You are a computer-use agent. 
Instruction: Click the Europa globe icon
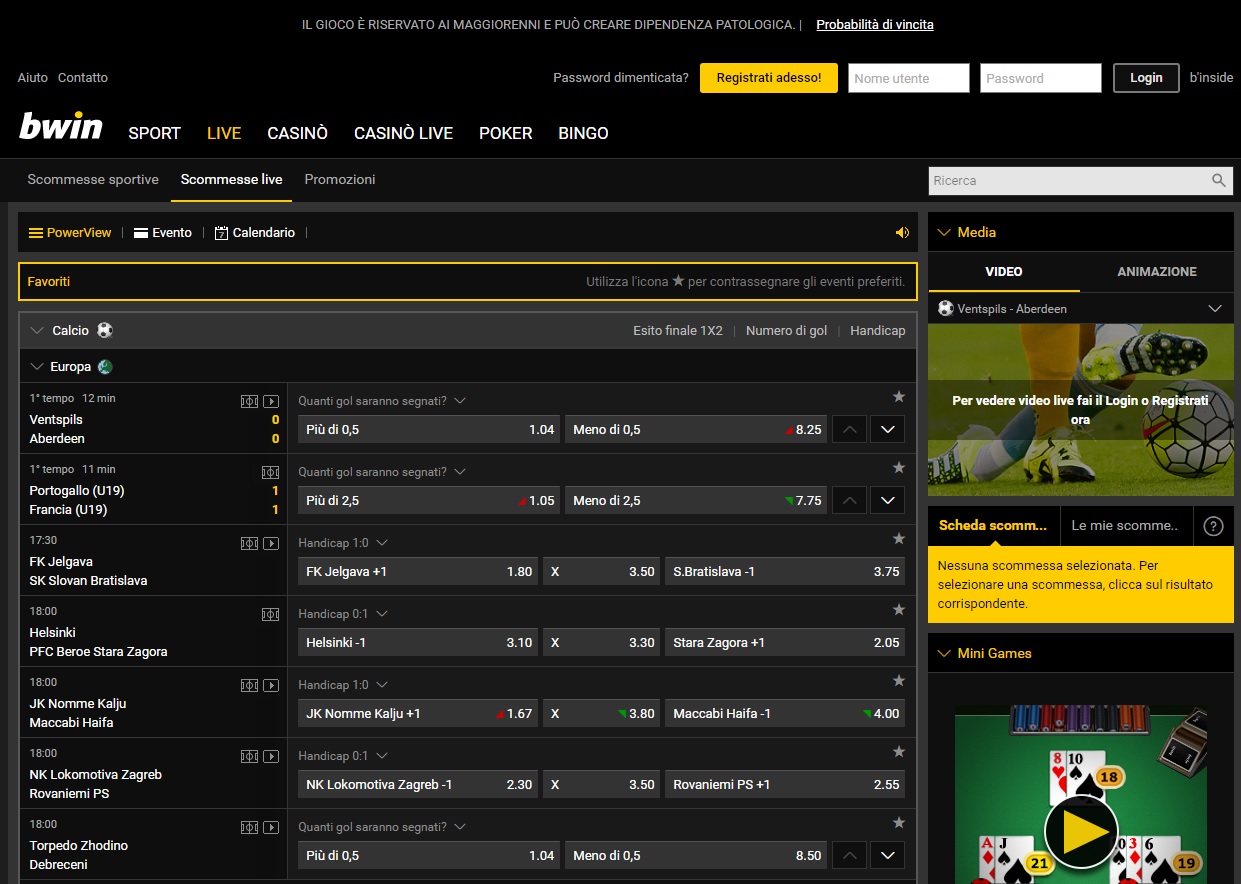pyautogui.click(x=105, y=366)
